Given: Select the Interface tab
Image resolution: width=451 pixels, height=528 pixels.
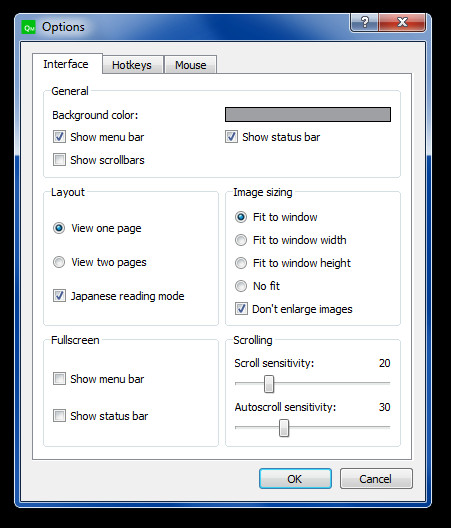Looking at the screenshot, I should [x=66, y=64].
